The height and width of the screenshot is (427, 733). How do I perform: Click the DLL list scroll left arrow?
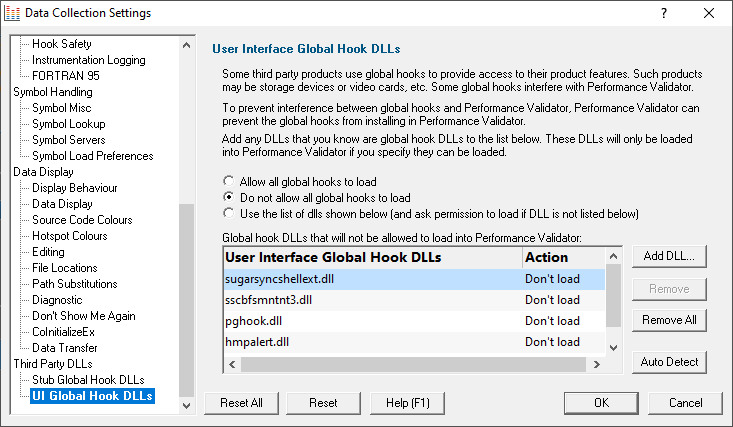click(232, 364)
